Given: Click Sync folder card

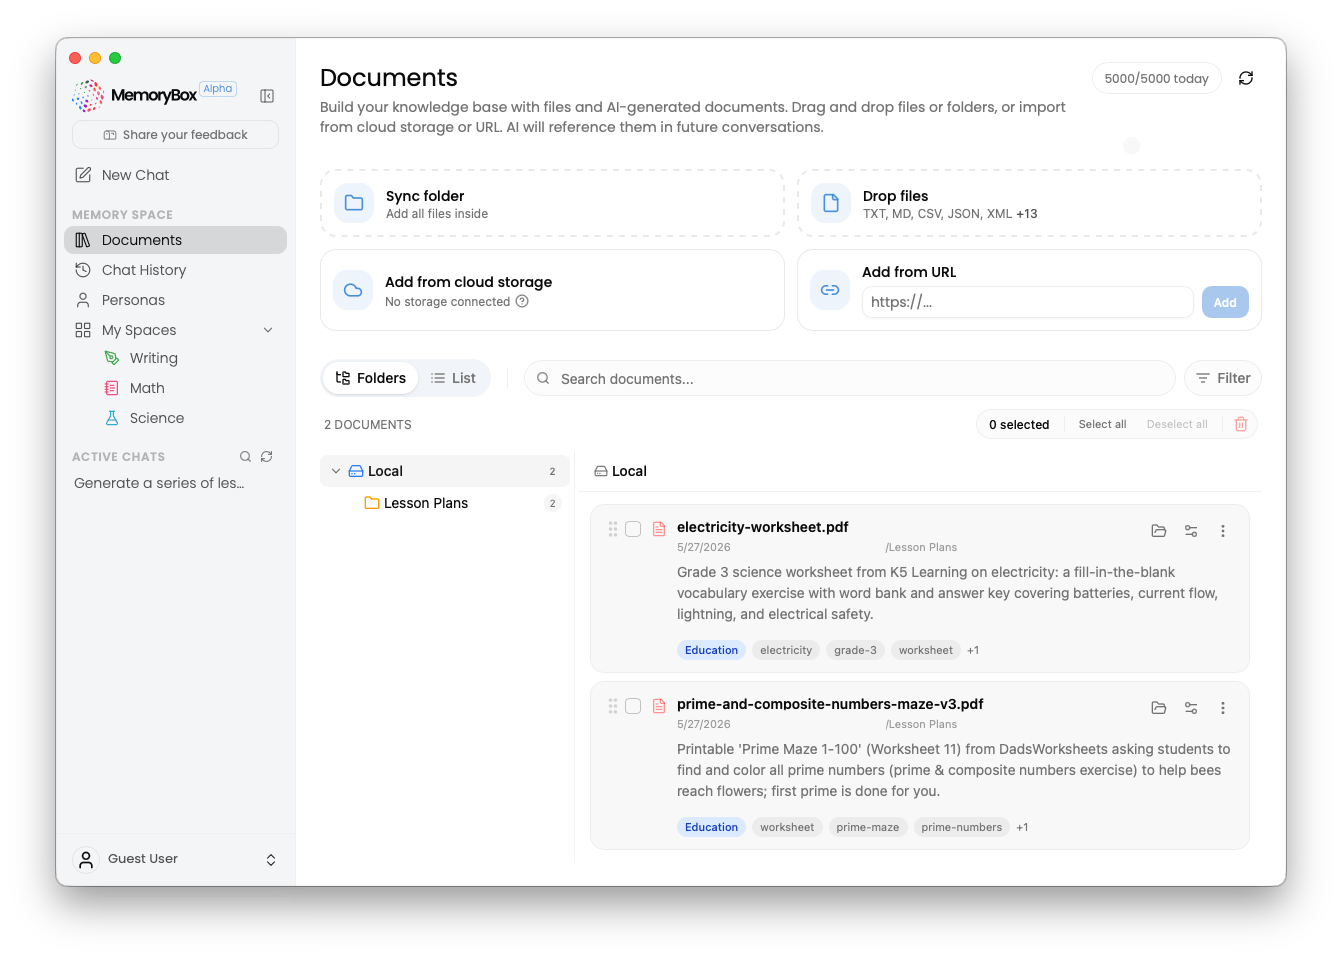Looking at the screenshot, I should pos(552,203).
